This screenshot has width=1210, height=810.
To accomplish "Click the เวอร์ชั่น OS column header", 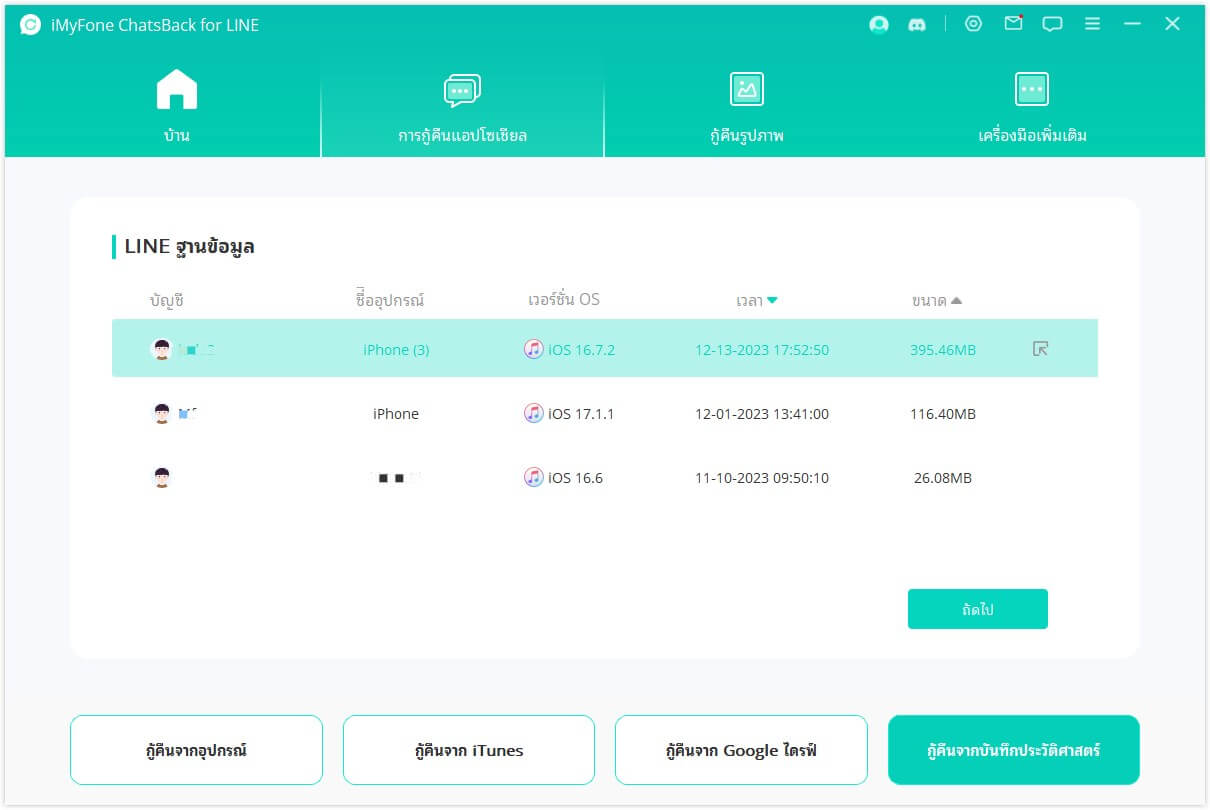I will click(x=564, y=300).
